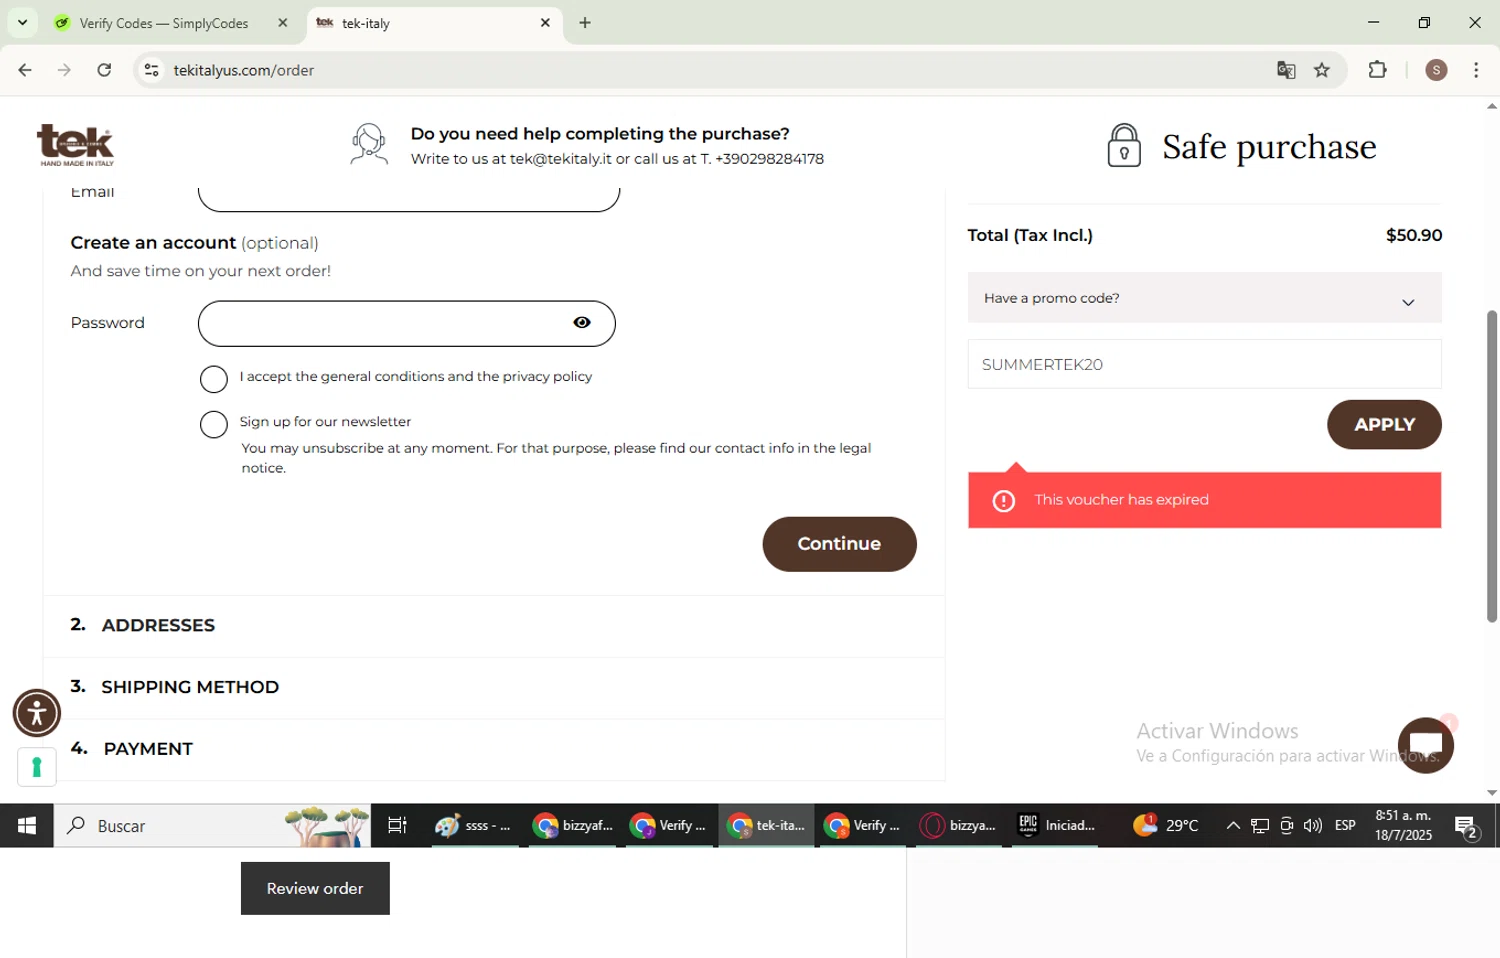Check Sign up for our newsletter
The width and height of the screenshot is (1500, 958).
coord(214,424)
